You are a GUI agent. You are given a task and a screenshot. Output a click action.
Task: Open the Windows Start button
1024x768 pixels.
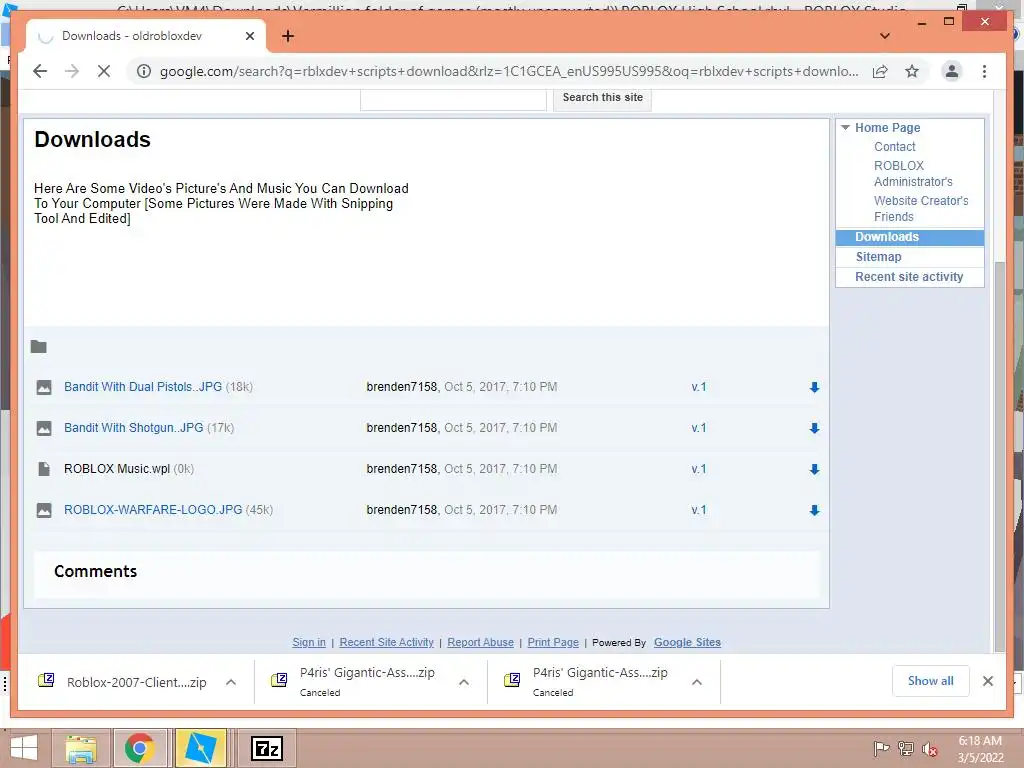[x=24, y=748]
